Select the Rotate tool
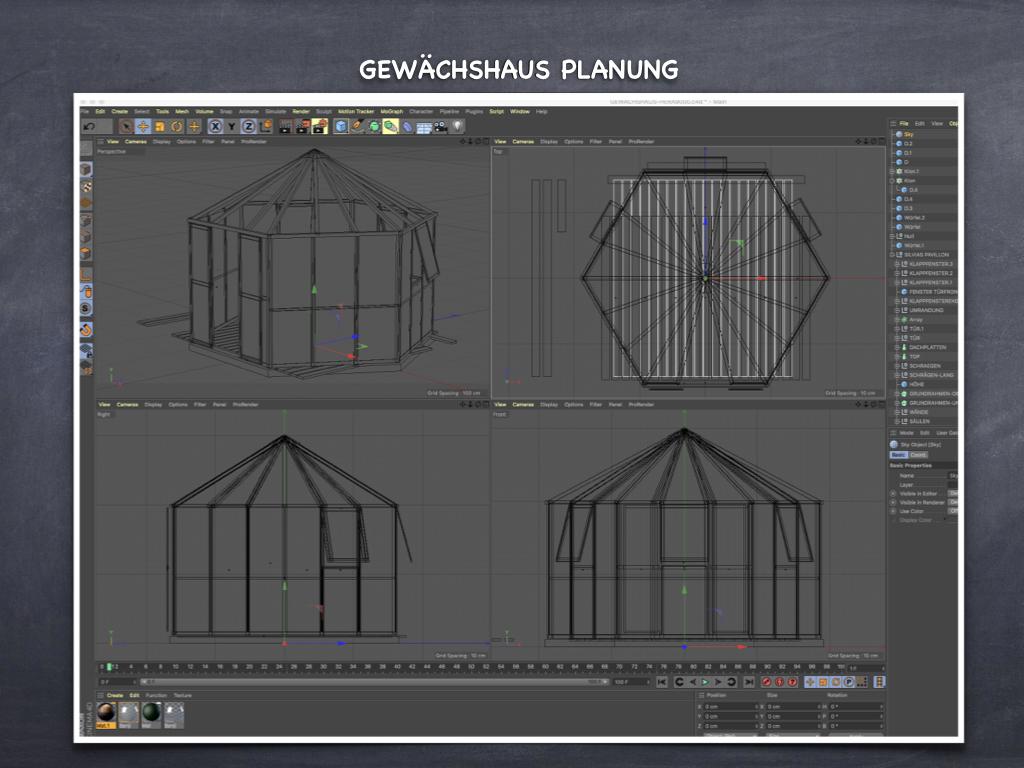The width and height of the screenshot is (1024, 768). 176,126
